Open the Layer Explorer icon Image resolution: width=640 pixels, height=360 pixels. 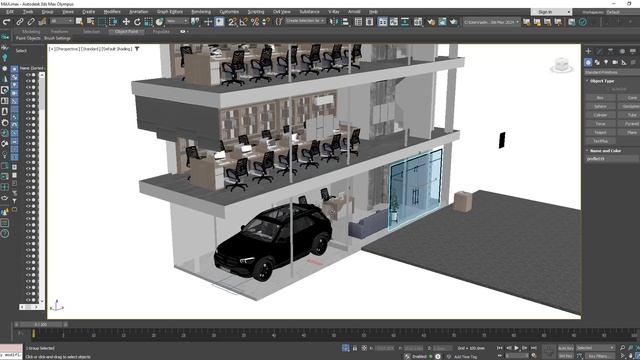click(x=369, y=22)
